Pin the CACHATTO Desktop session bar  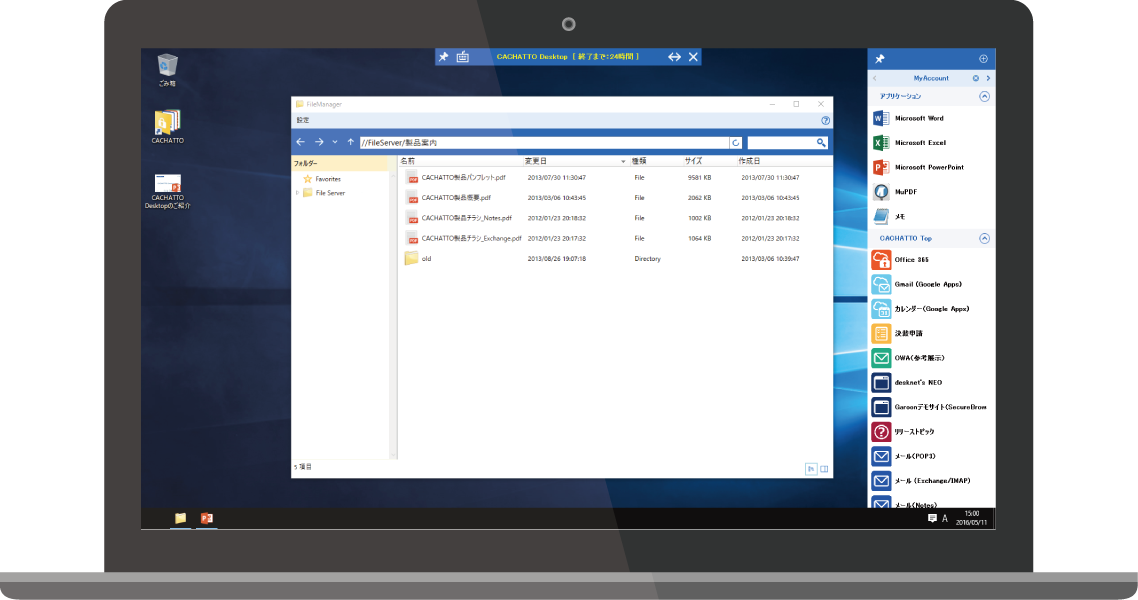click(443, 57)
